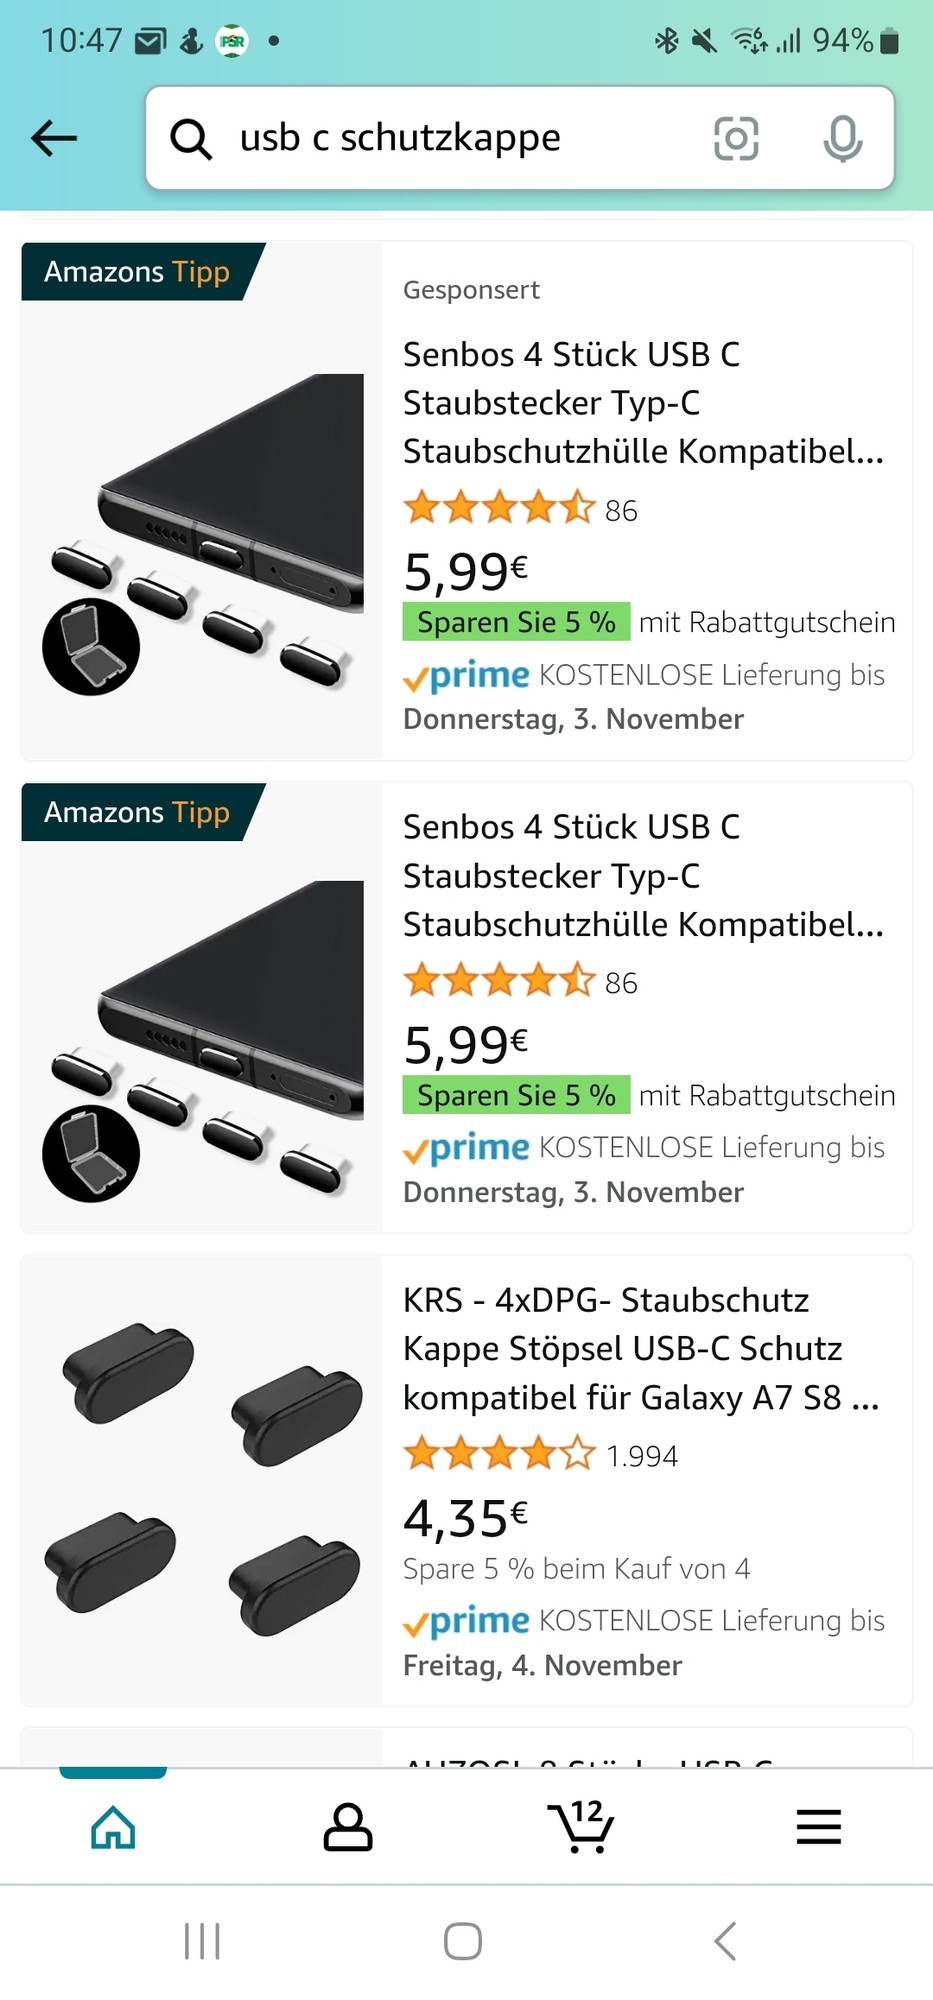Tap Android back navigation chevron
This screenshot has height=2000, width=933.
[725, 1941]
